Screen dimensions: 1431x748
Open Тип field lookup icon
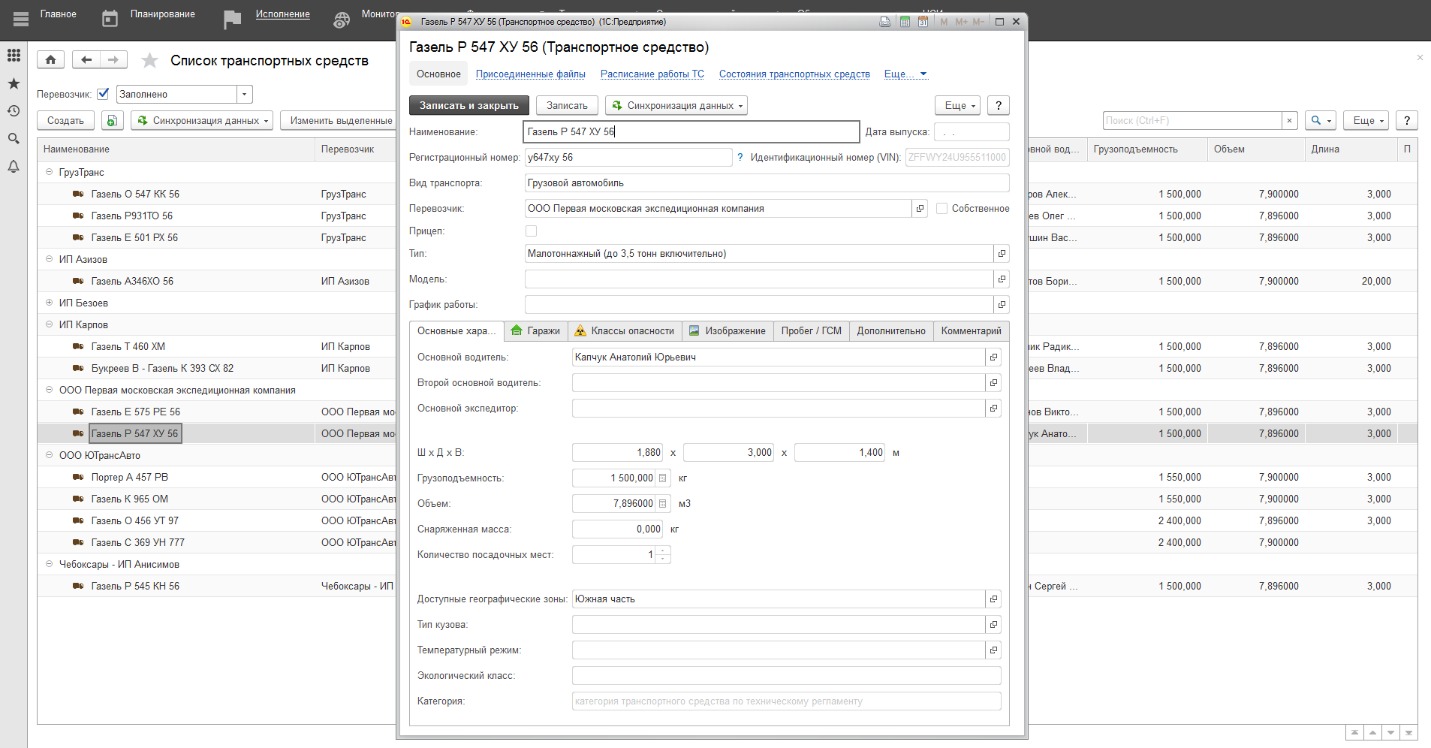1002,254
